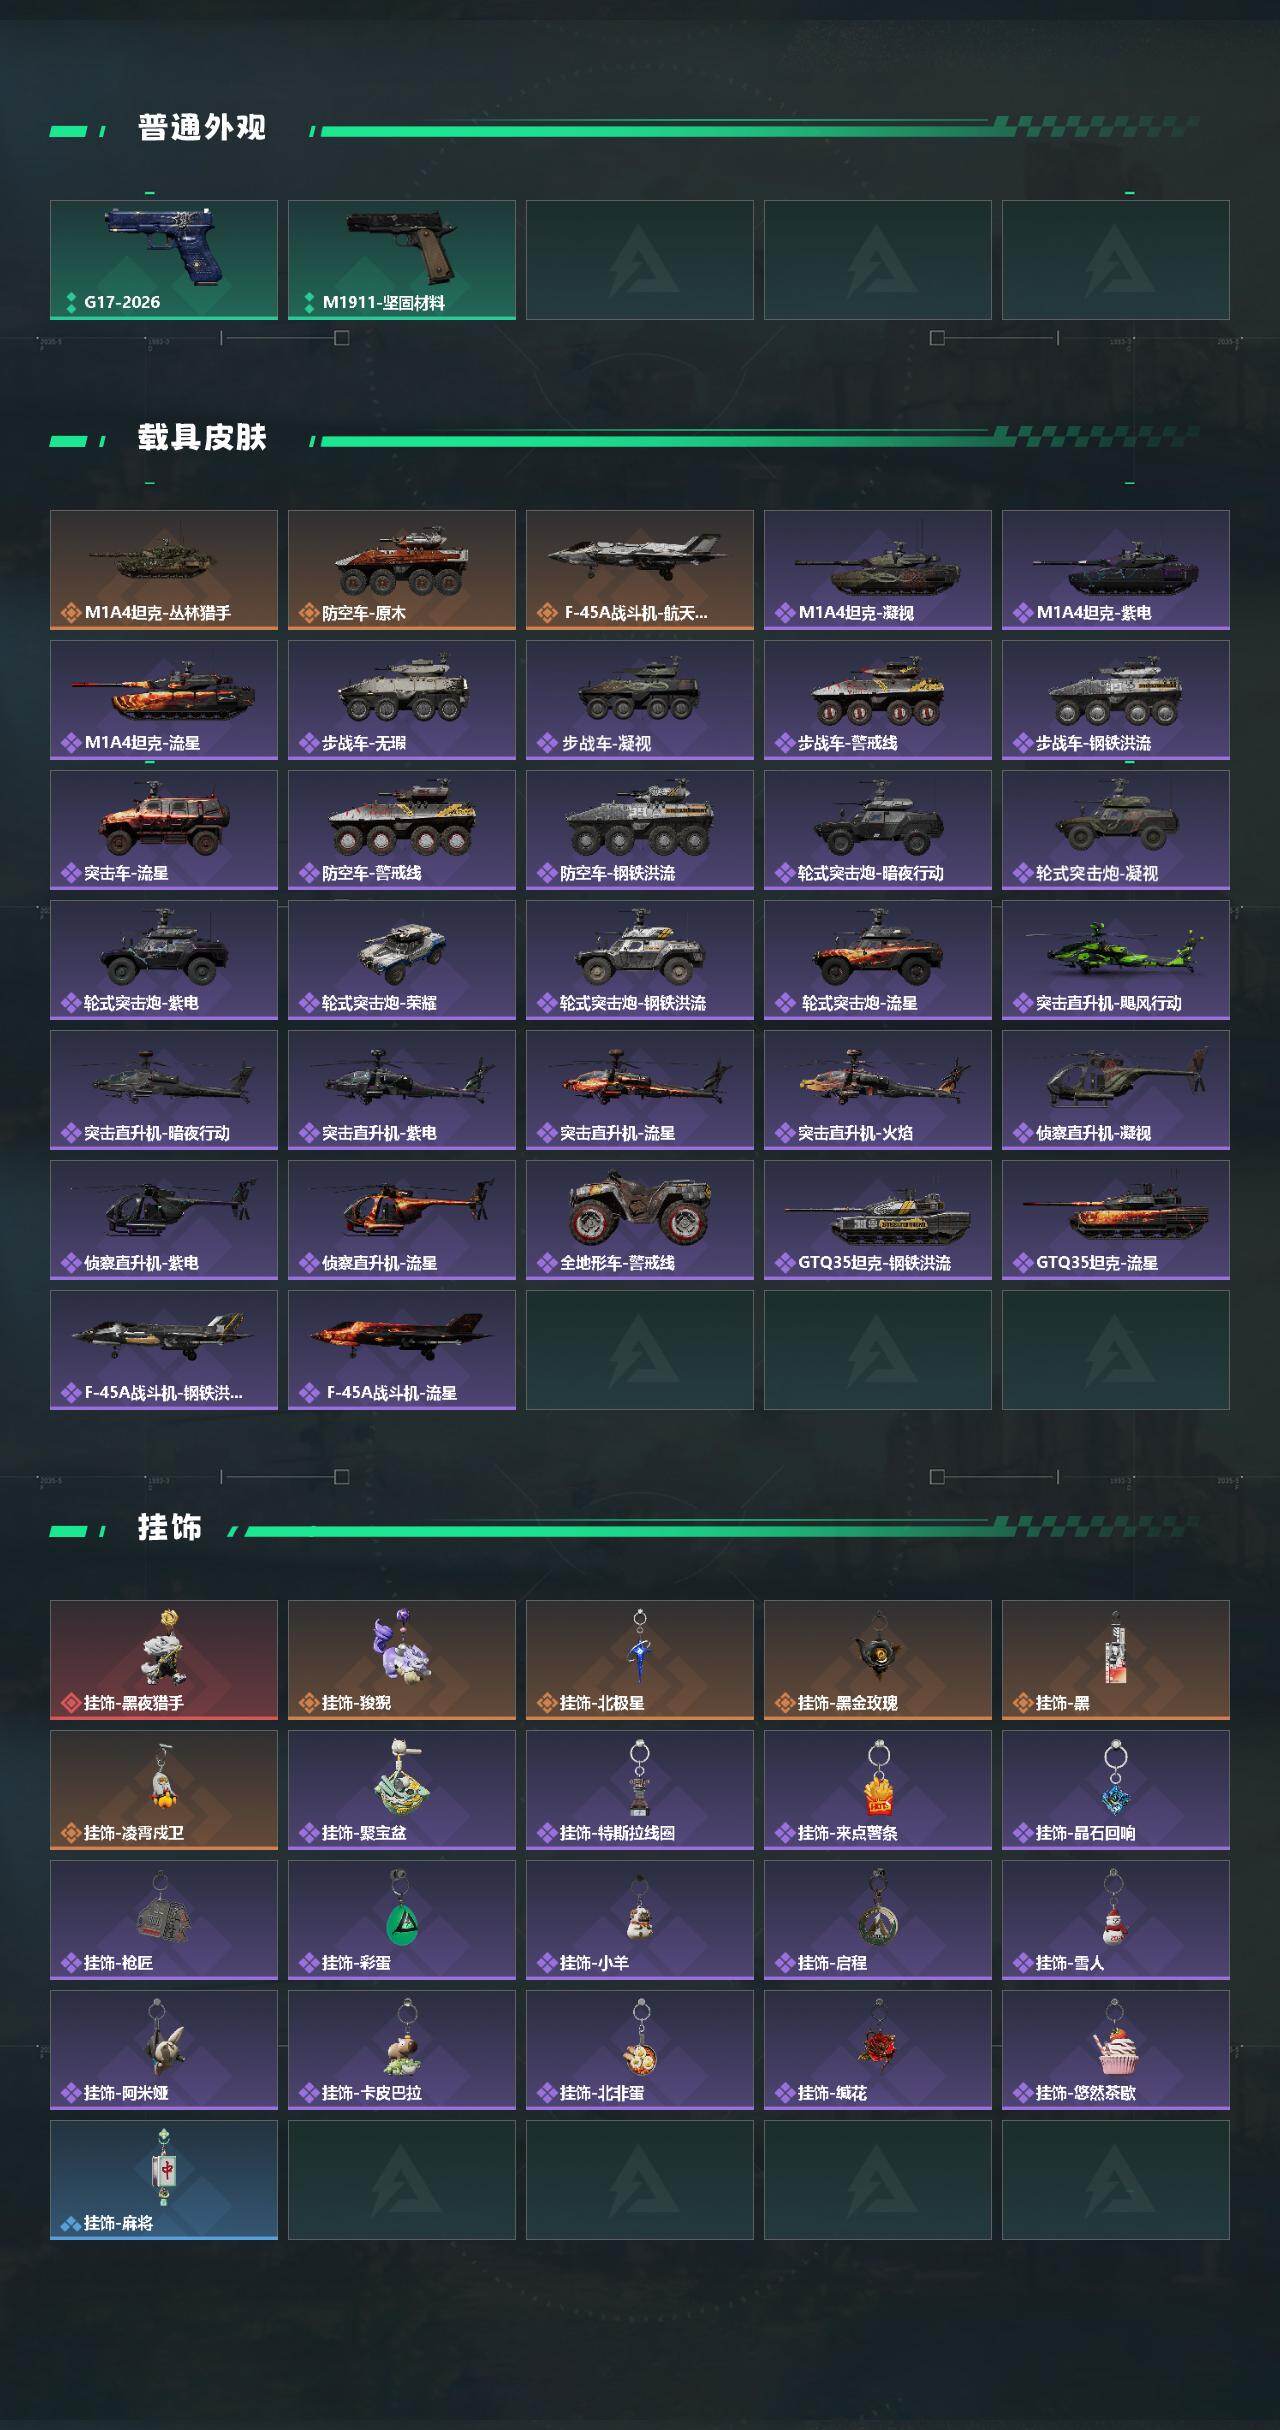Screen dimensions: 1280x2430
Task: Select the 防空车-原木 vehicle skin
Action: (x=402, y=570)
